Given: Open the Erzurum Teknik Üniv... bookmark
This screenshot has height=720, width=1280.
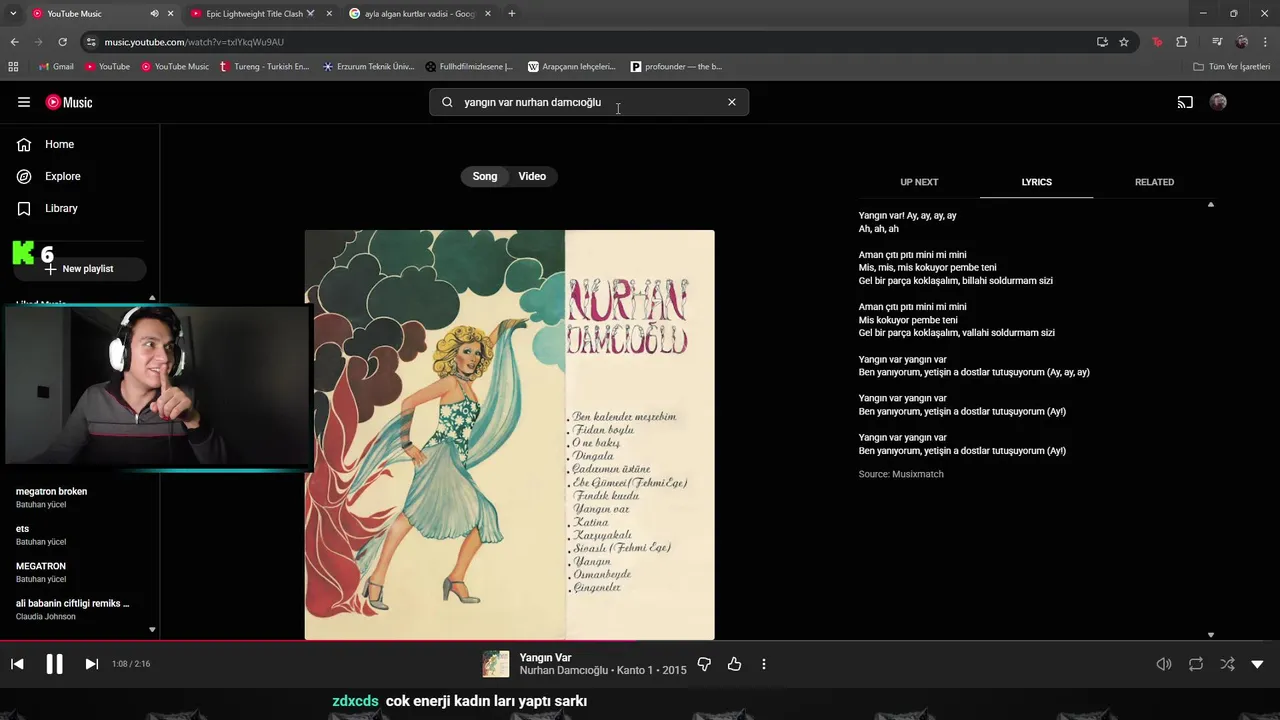Looking at the screenshot, I should coord(368,67).
